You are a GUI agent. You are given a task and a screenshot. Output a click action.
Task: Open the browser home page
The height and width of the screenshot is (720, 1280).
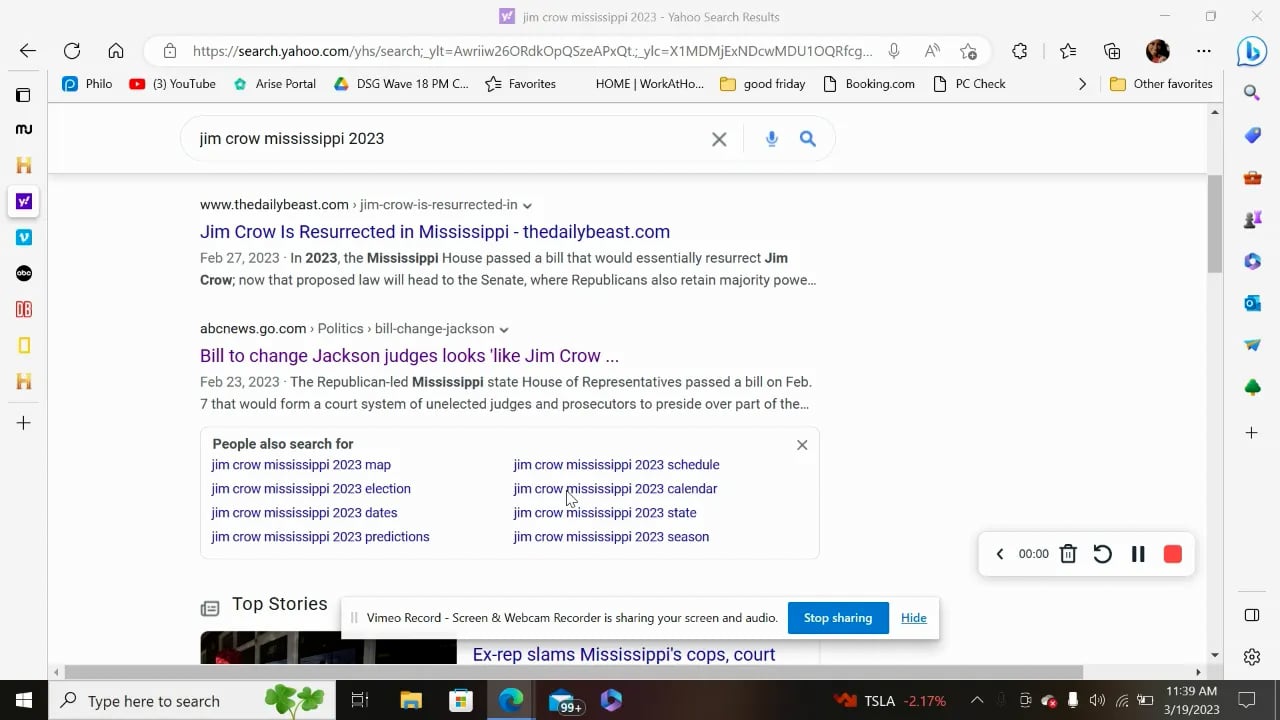point(116,51)
